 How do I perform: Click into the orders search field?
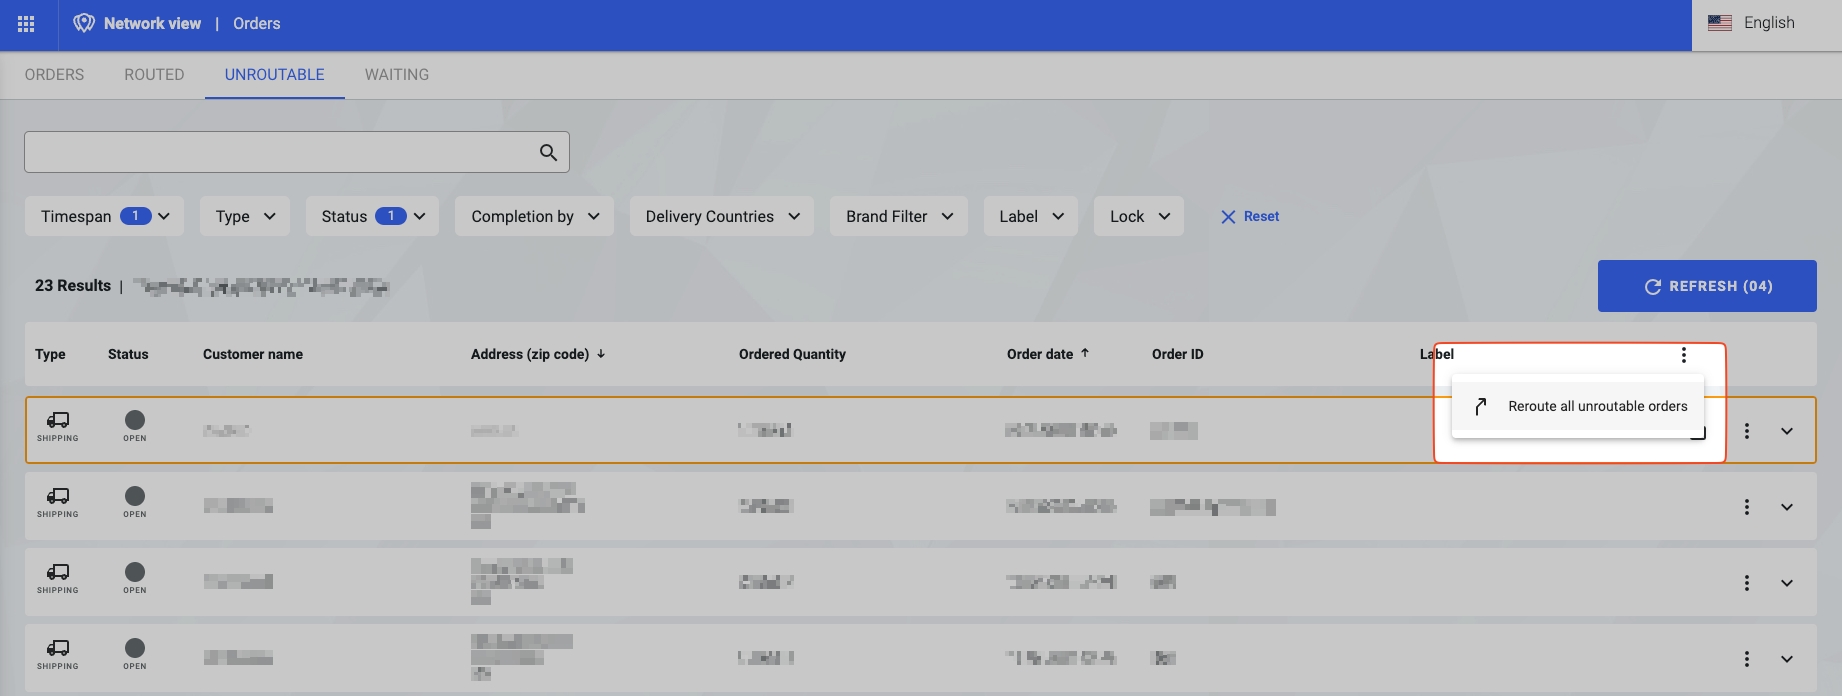[280, 152]
